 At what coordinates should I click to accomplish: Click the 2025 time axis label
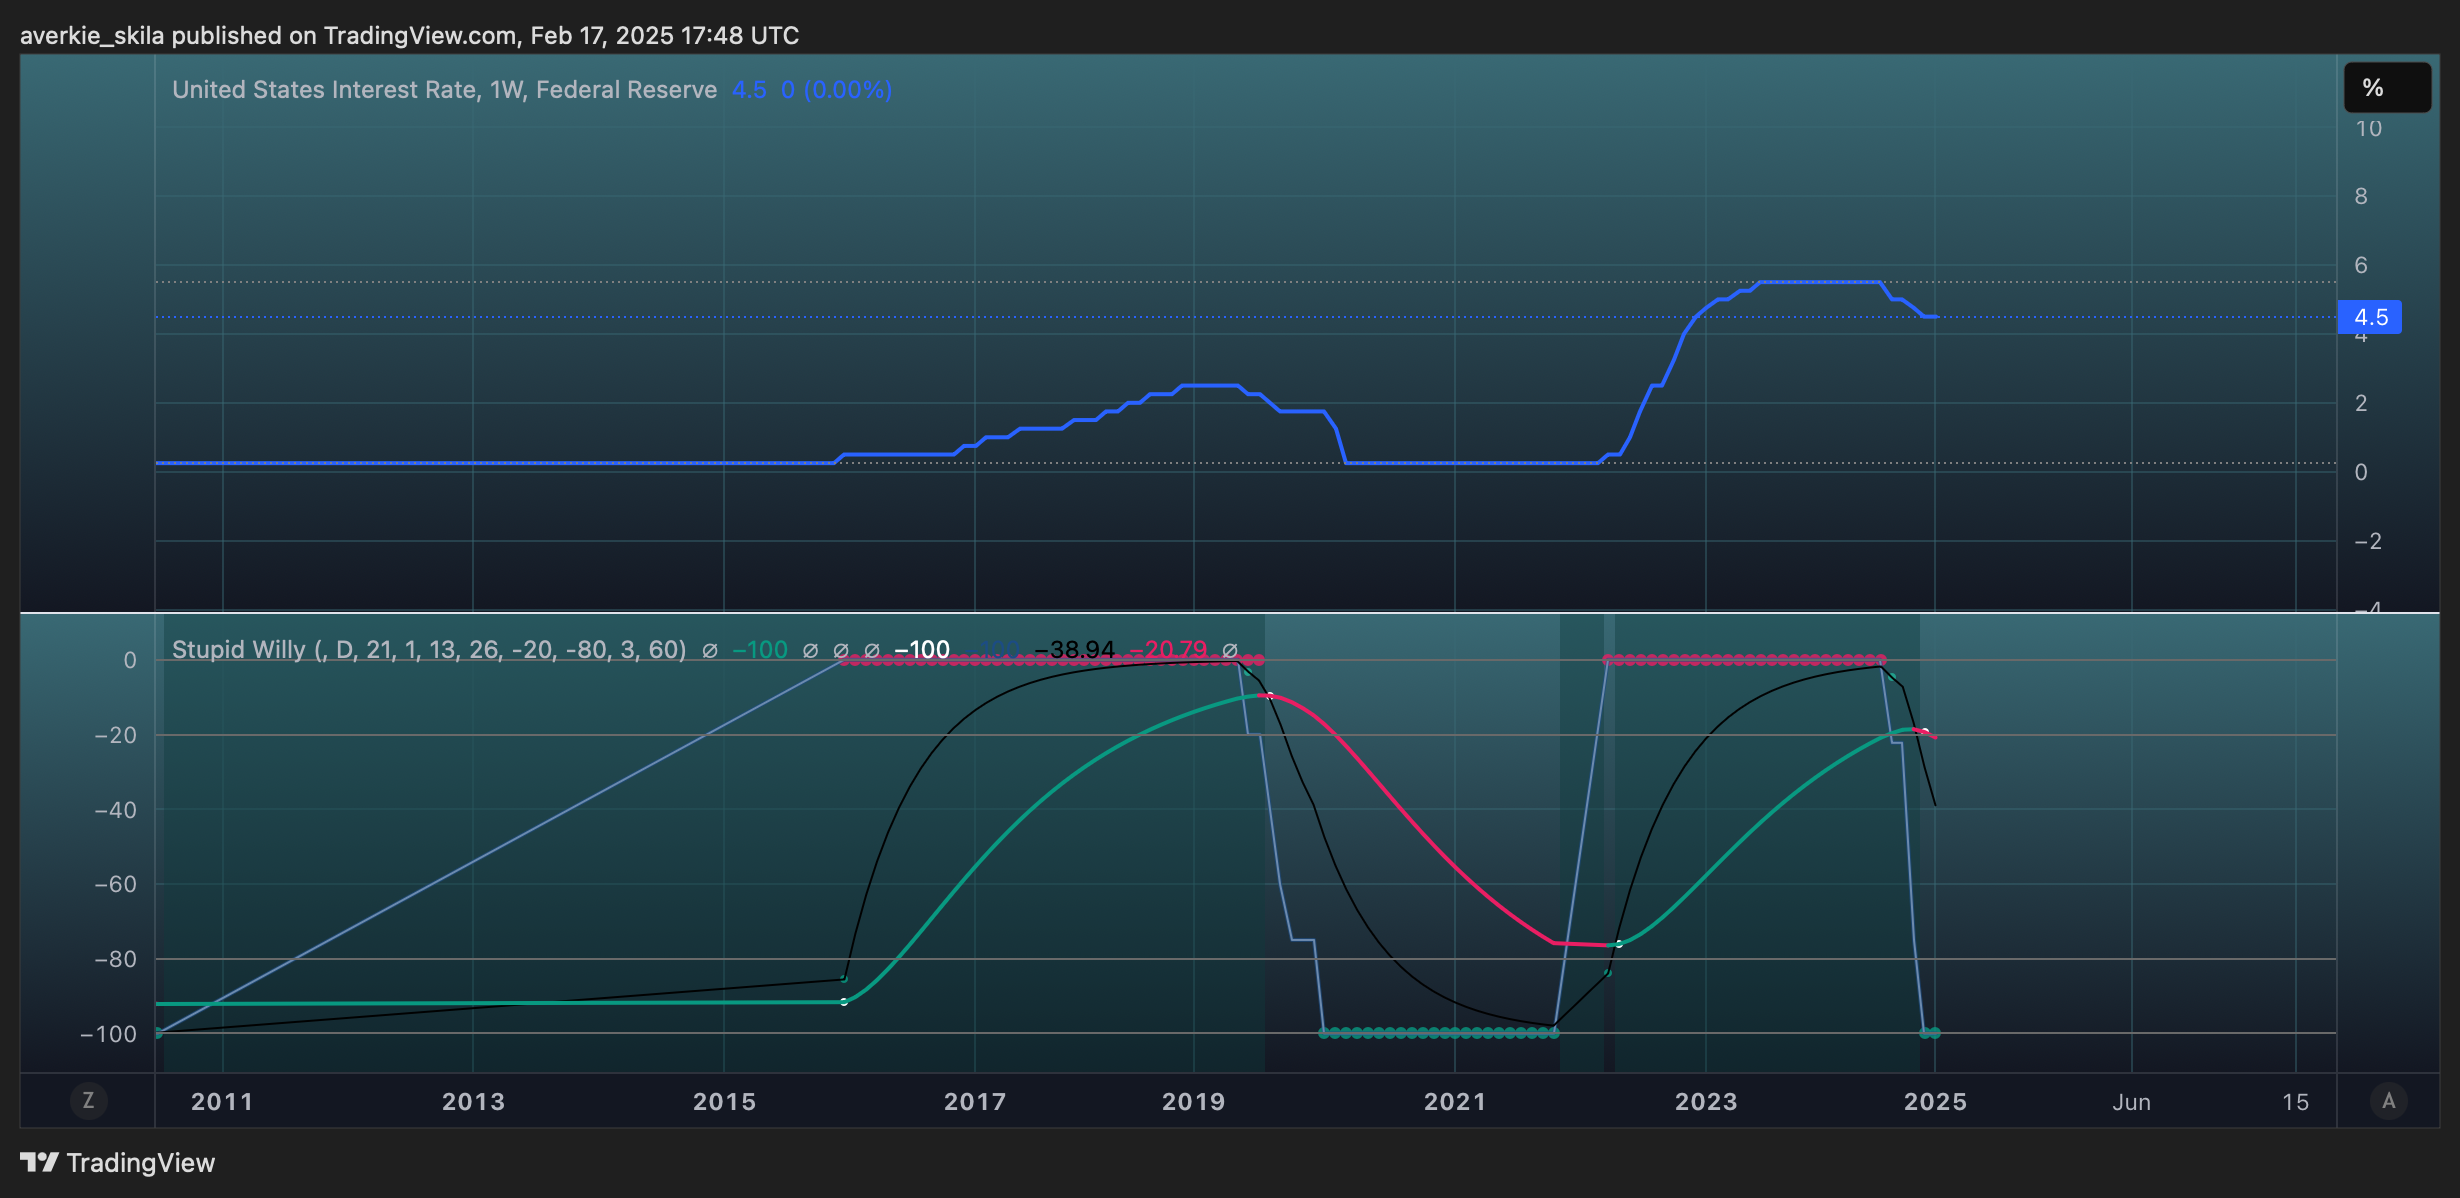[x=1935, y=1102]
